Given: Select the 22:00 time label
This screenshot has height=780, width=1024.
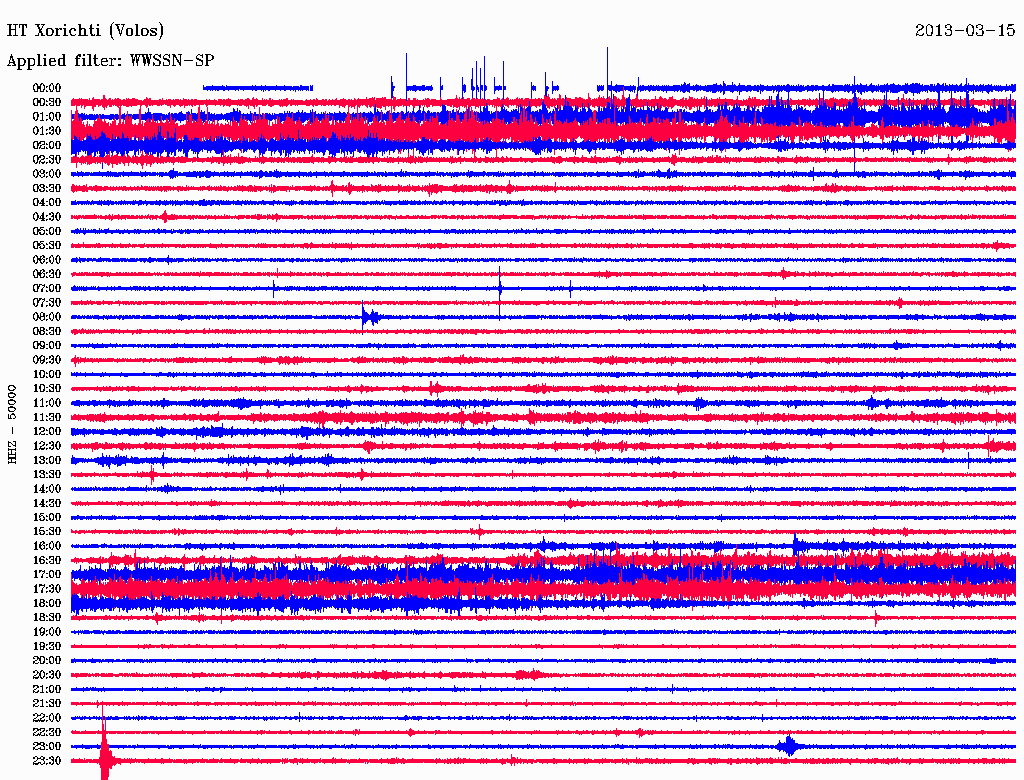Looking at the screenshot, I should [47, 718].
